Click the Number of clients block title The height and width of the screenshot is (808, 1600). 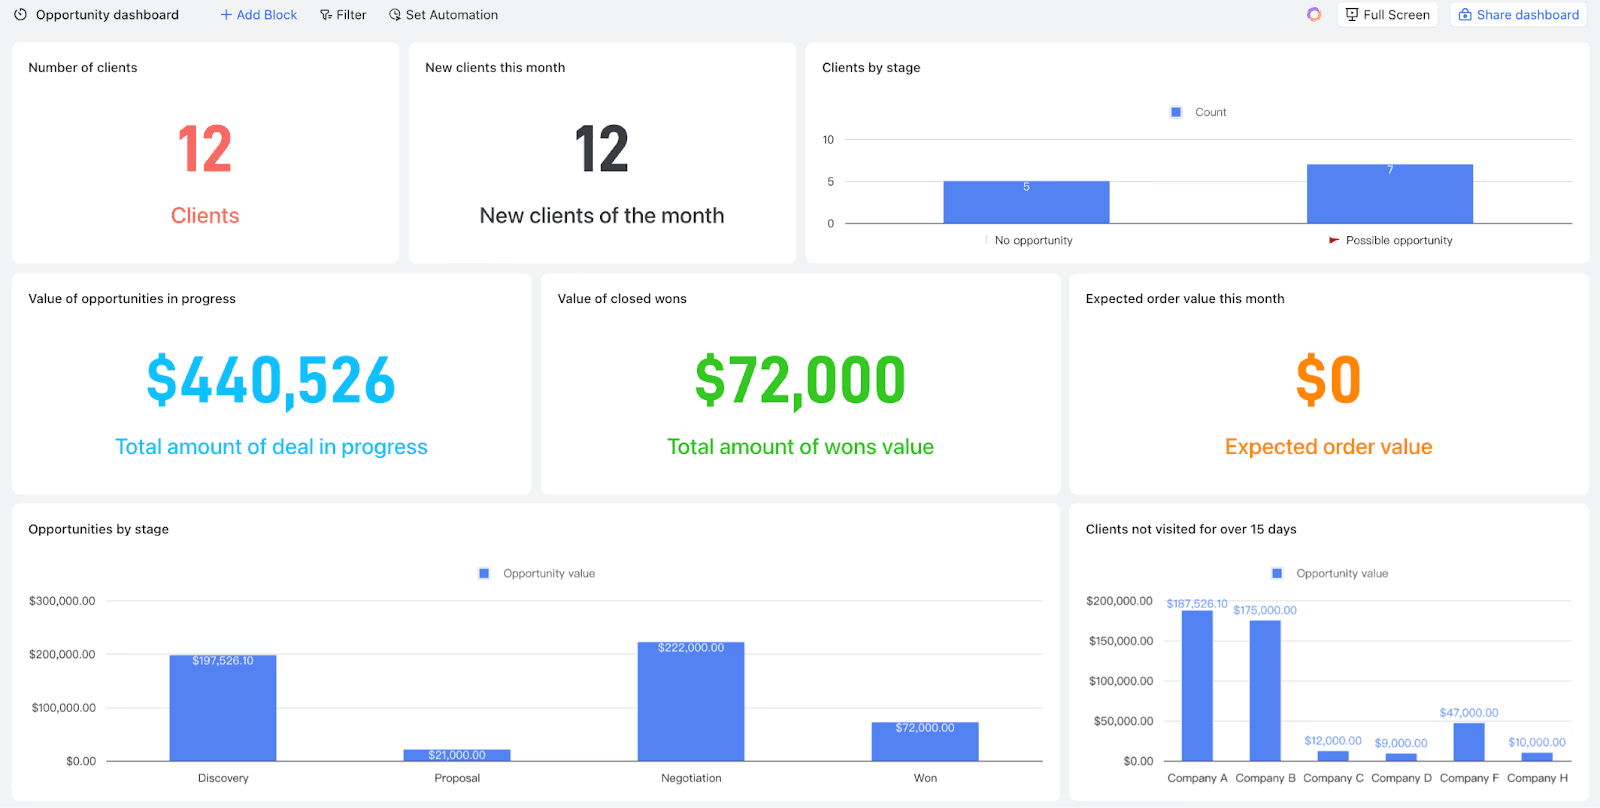pyautogui.click(x=83, y=67)
